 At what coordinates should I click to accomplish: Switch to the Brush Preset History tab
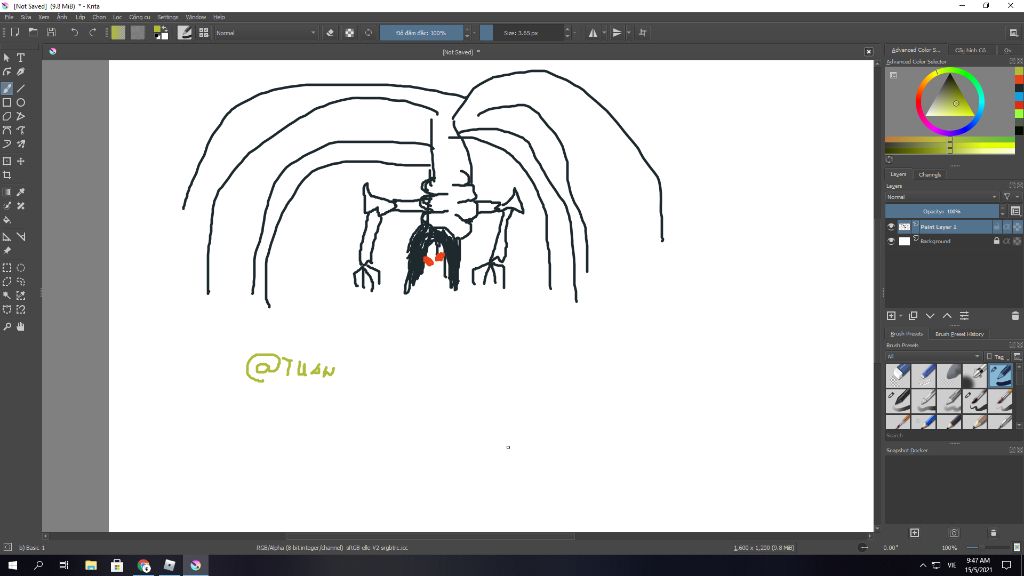click(x=959, y=334)
